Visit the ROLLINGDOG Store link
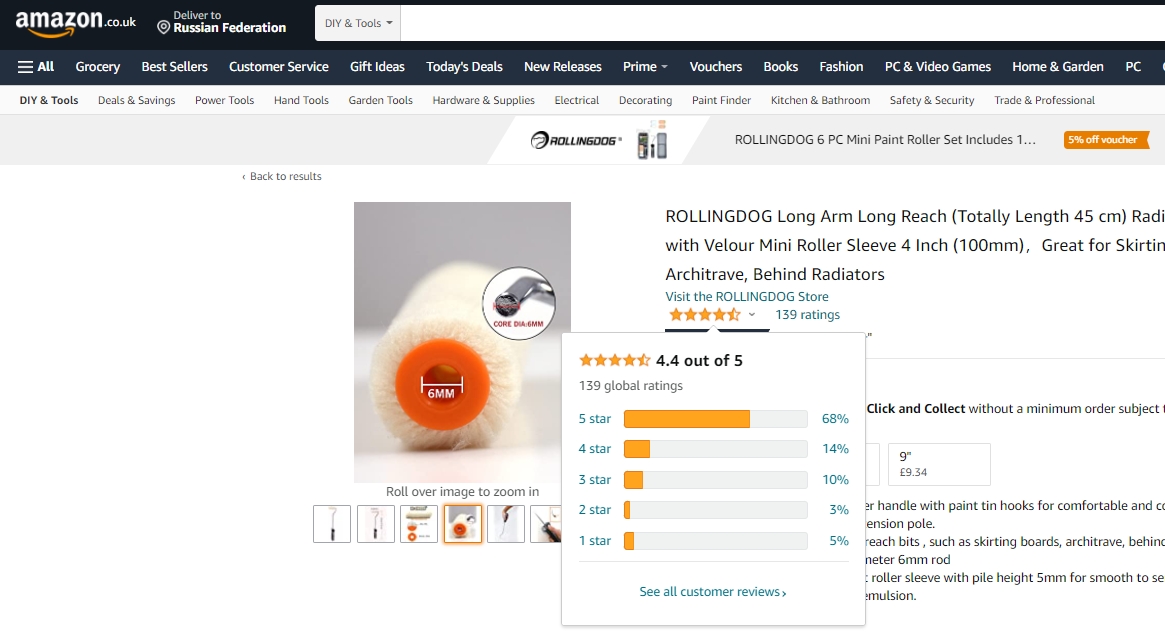1165x637 pixels. coord(747,297)
